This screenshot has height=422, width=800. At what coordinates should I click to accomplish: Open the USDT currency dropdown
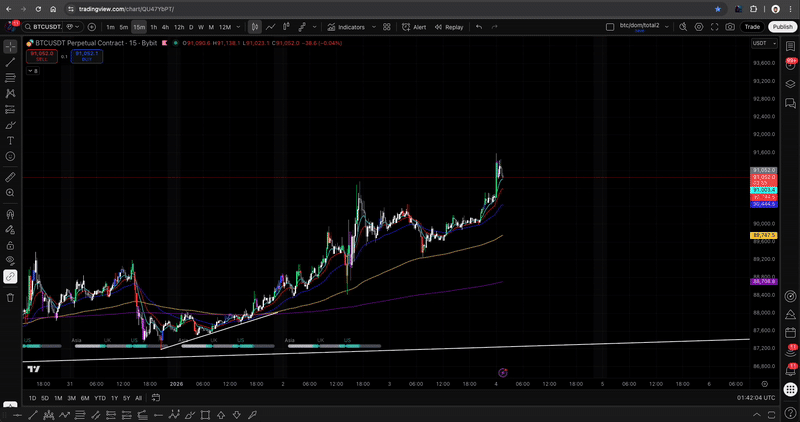764,43
